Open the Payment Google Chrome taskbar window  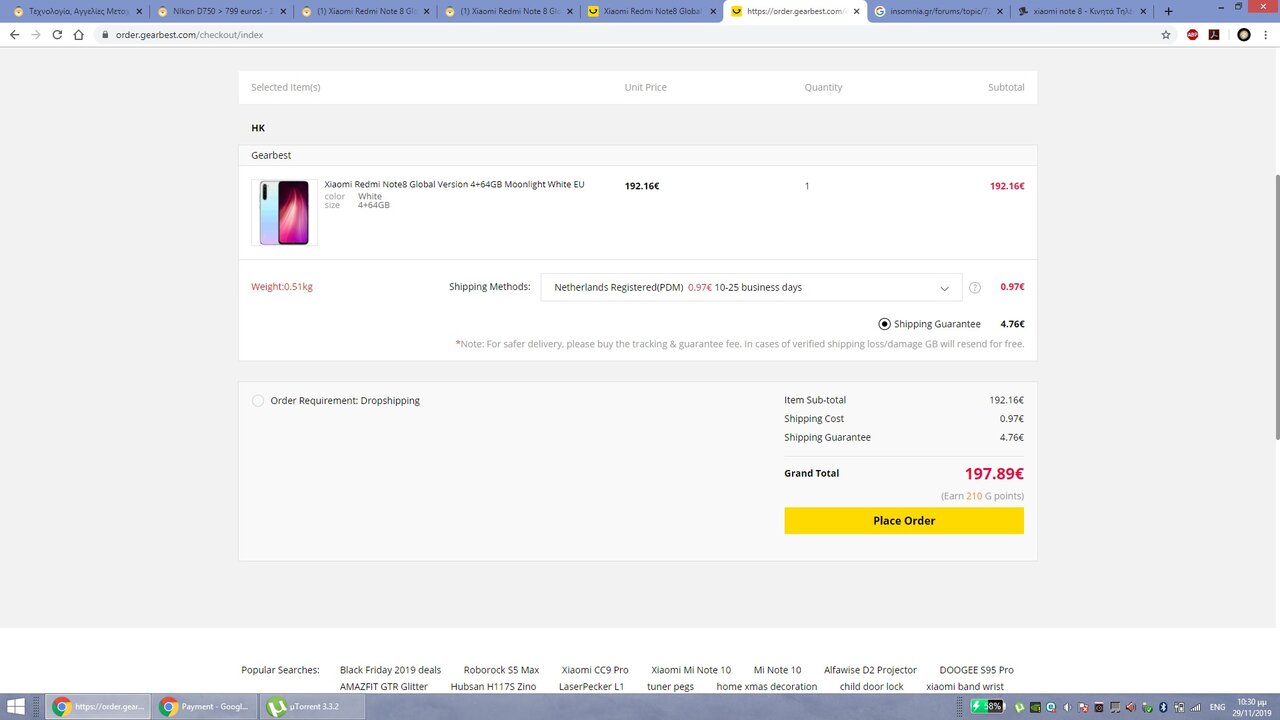[205, 707]
